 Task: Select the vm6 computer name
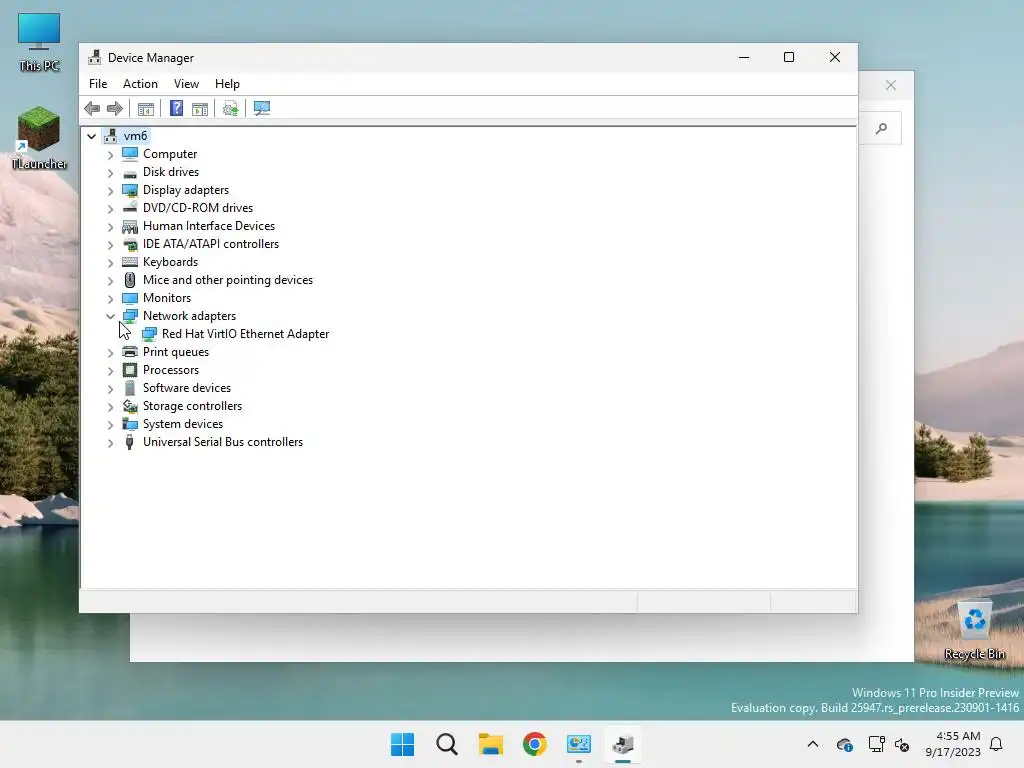(135, 136)
